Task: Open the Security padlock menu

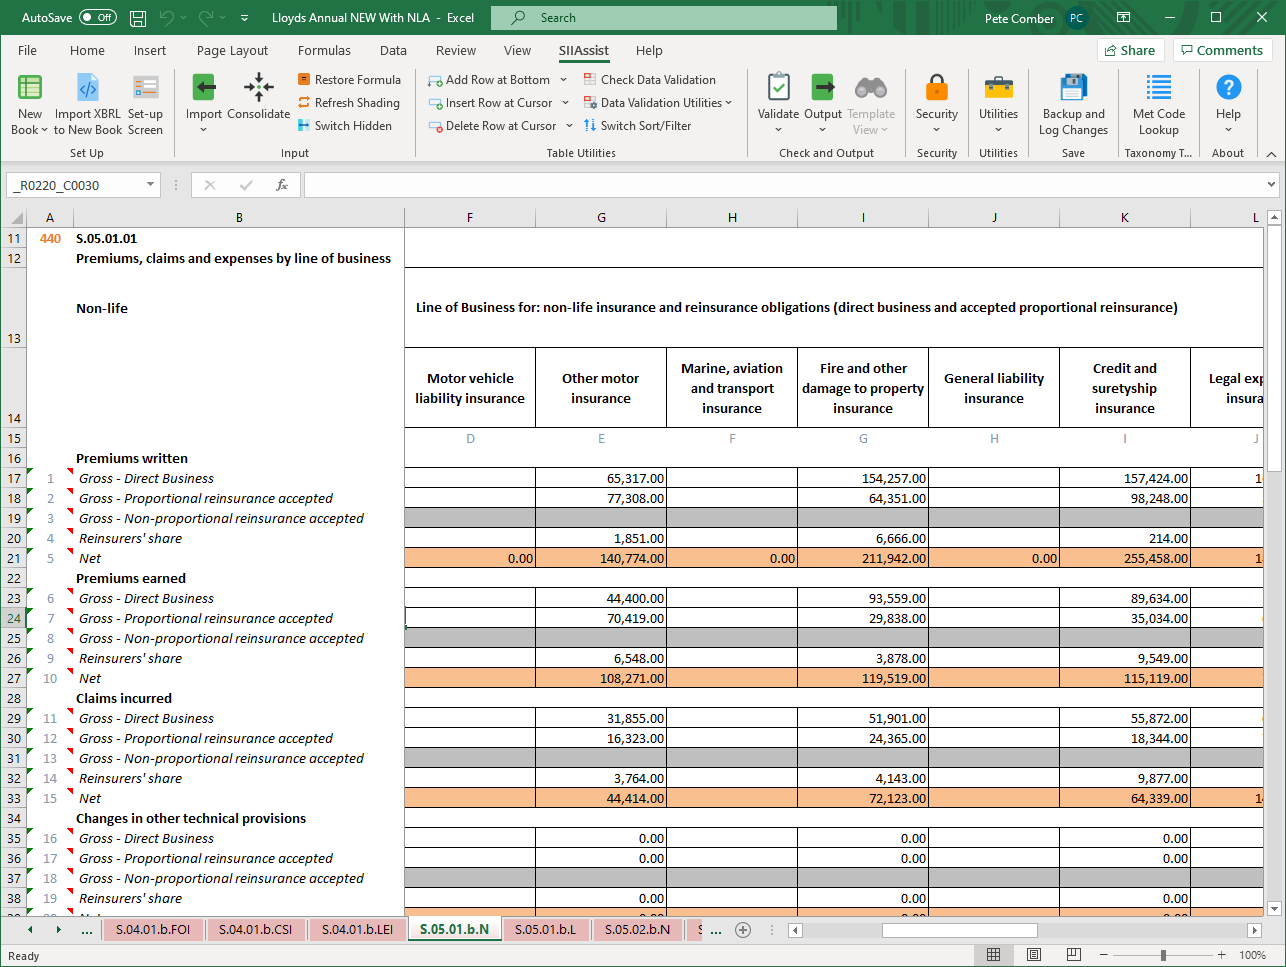Action: click(937, 104)
